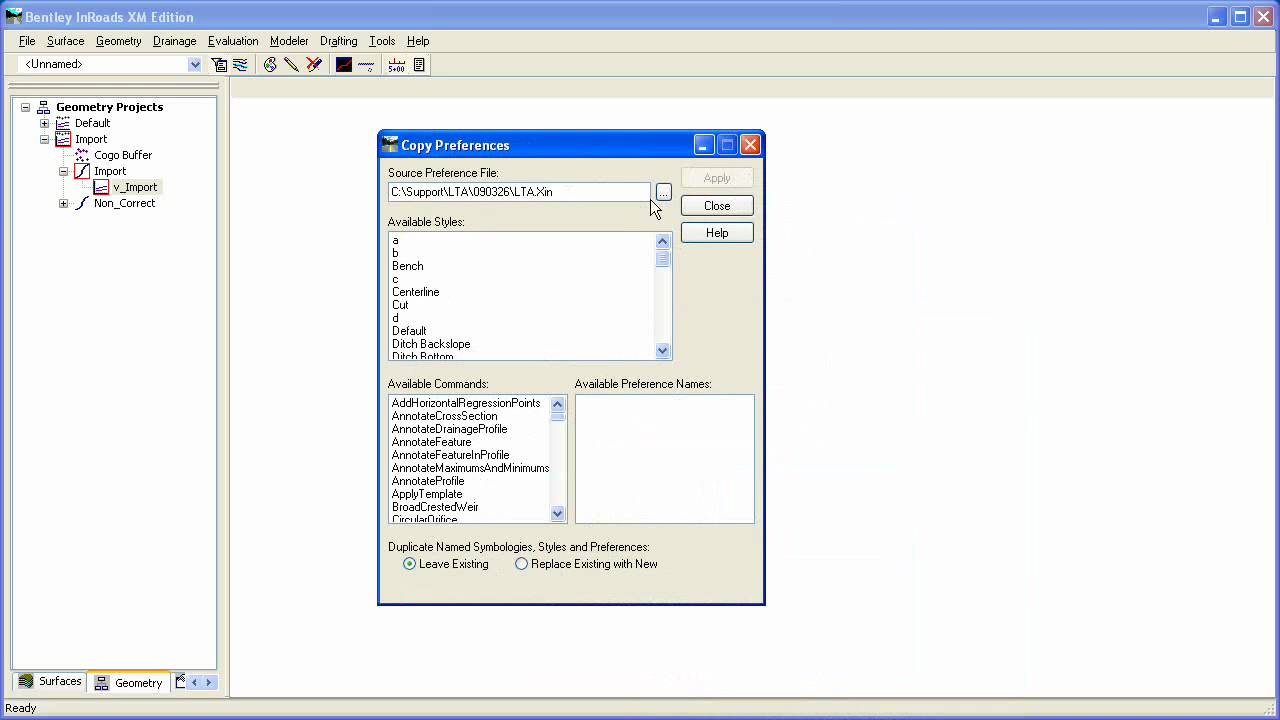The image size is (1280, 720).
Task: Click the report document toolbar icon
Action: 419,64
